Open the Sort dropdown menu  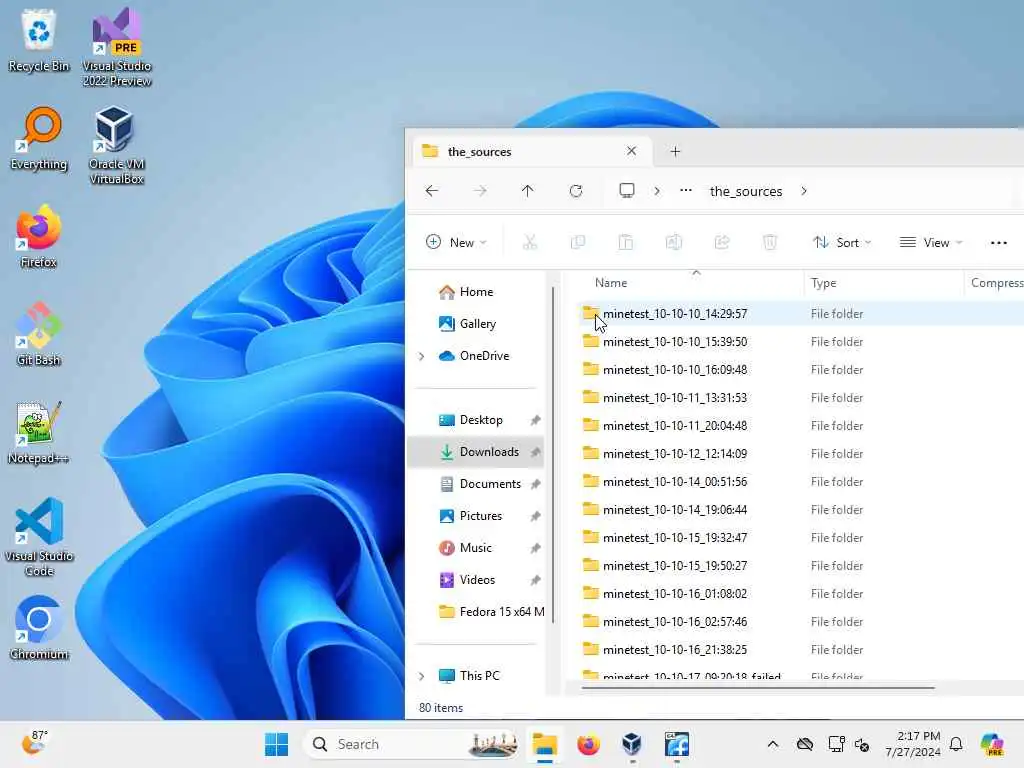842,242
